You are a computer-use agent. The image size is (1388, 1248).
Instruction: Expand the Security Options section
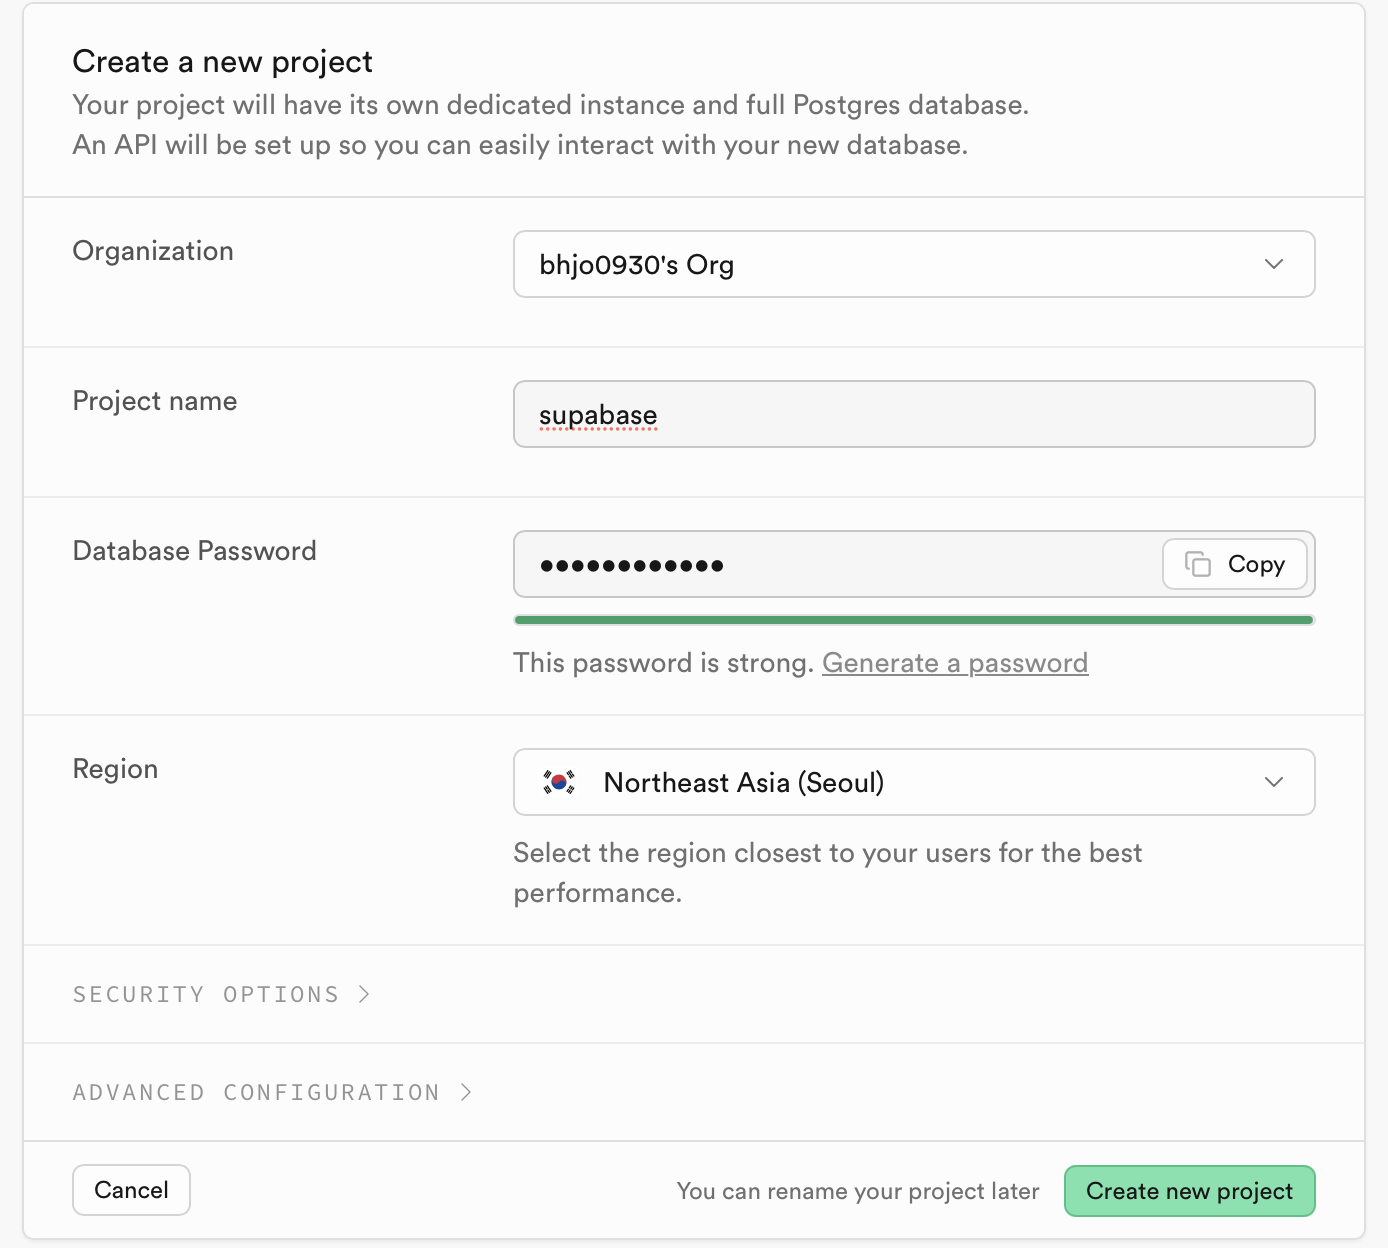click(206, 994)
